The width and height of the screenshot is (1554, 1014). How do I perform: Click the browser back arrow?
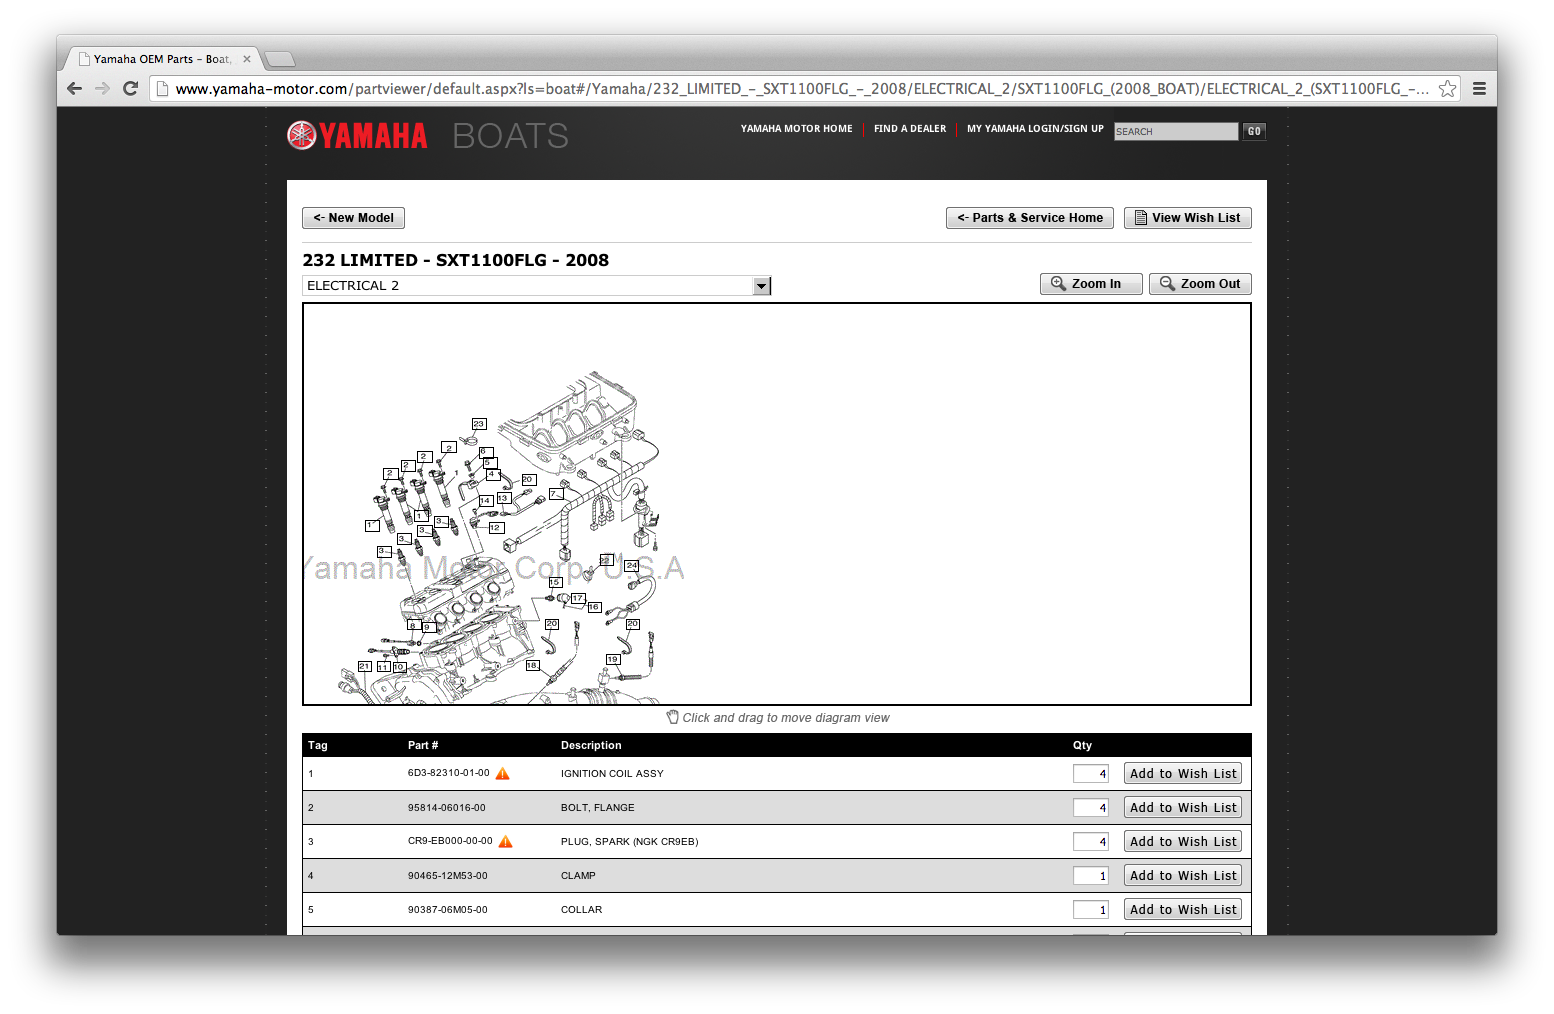[75, 89]
